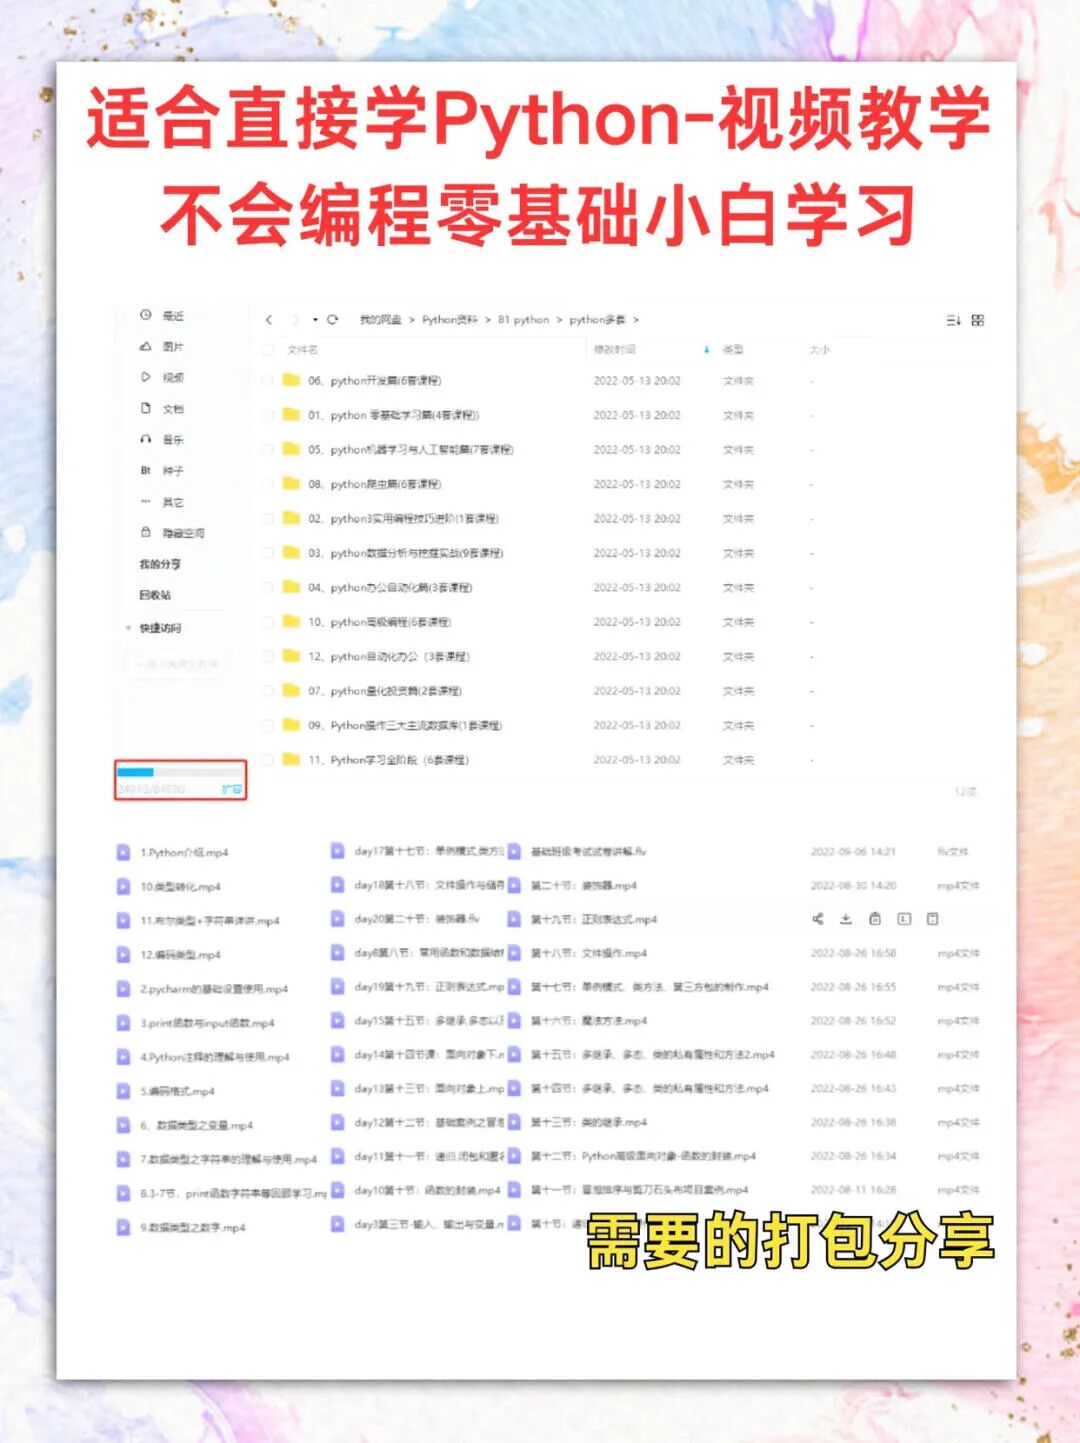This screenshot has width=1080, height=1443.
Task: Check the box for 03、python数据分析与挖掘实战
Action: (x=267, y=552)
